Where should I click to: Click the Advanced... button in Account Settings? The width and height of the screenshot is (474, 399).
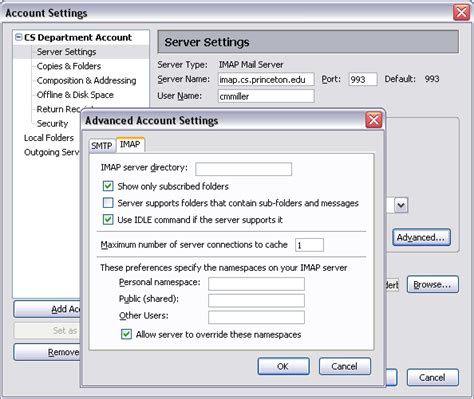(421, 237)
